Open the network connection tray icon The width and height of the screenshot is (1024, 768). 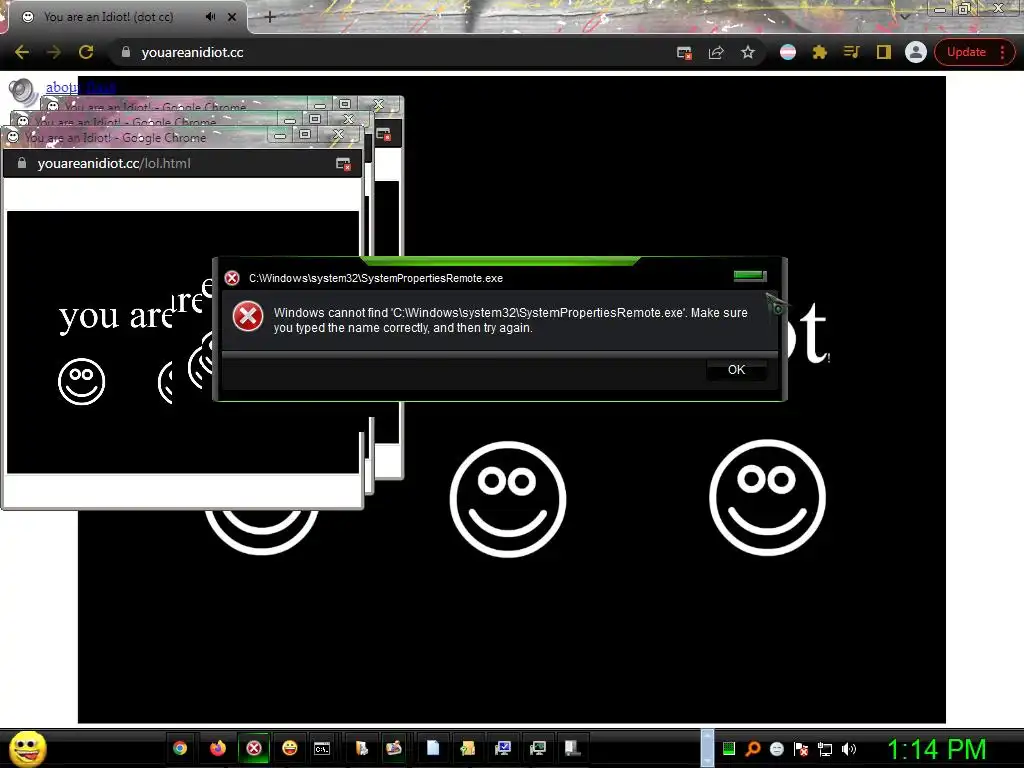point(825,750)
